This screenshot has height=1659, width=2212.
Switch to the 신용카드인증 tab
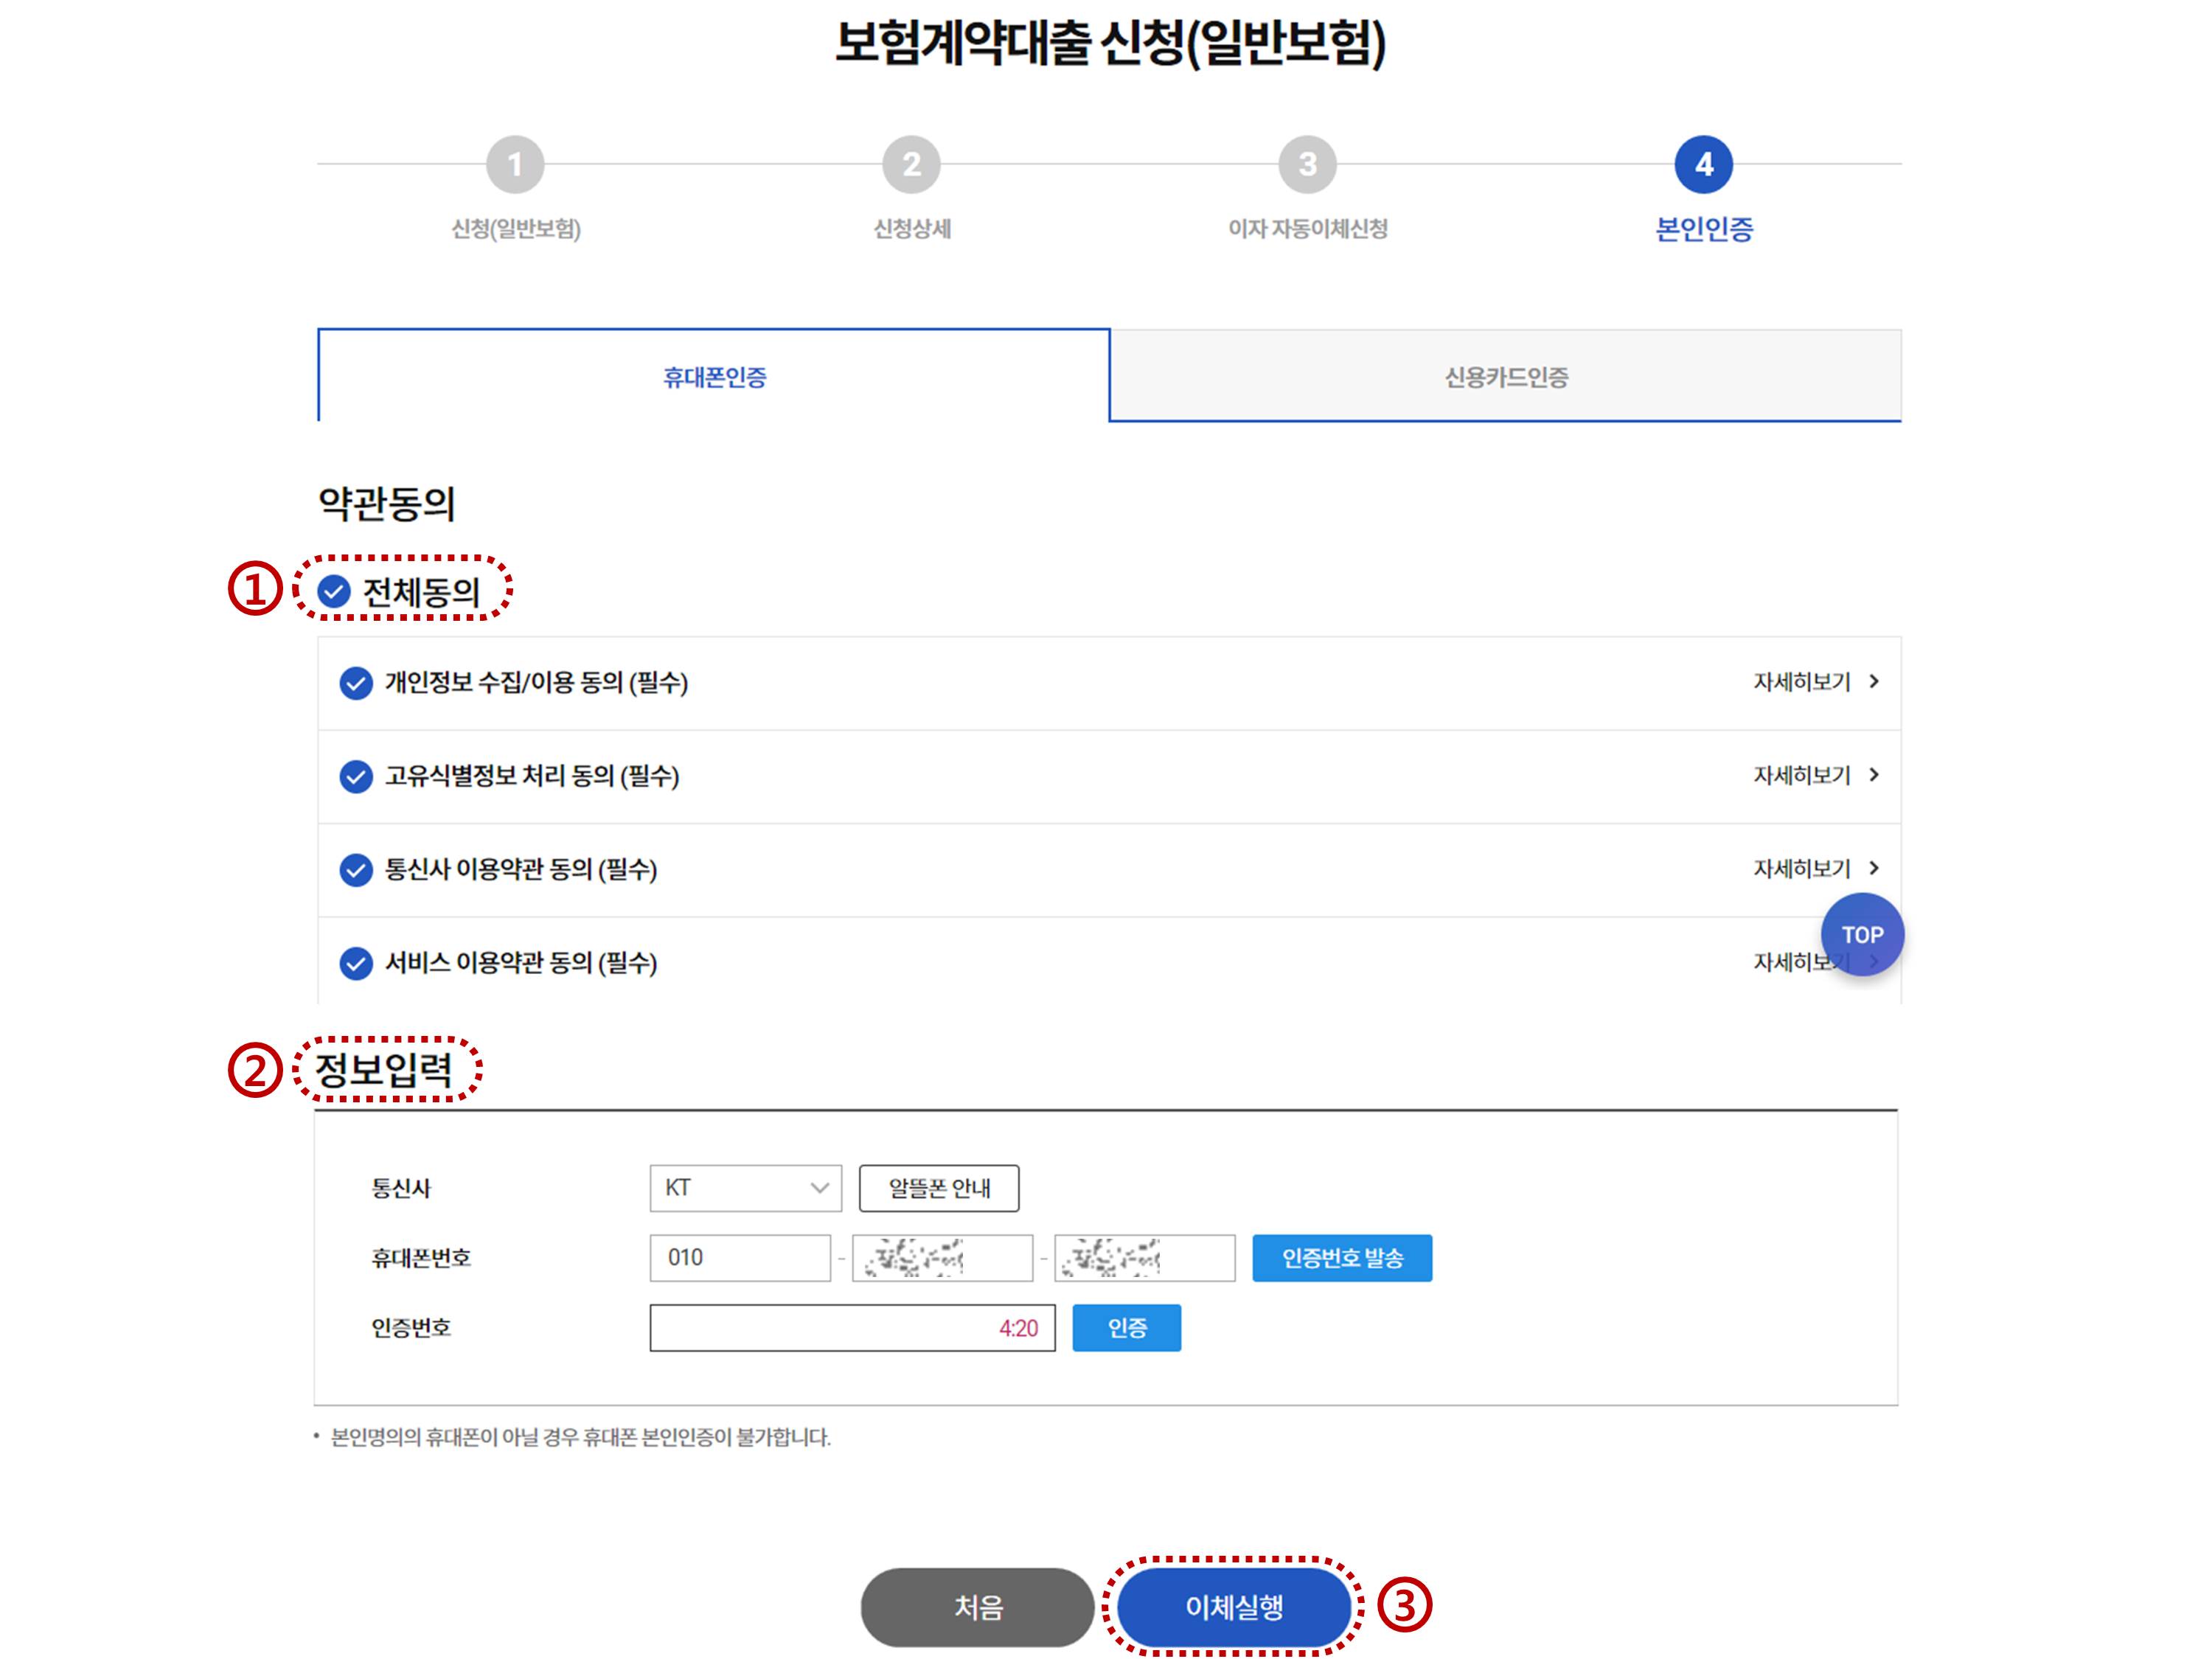(x=1505, y=377)
